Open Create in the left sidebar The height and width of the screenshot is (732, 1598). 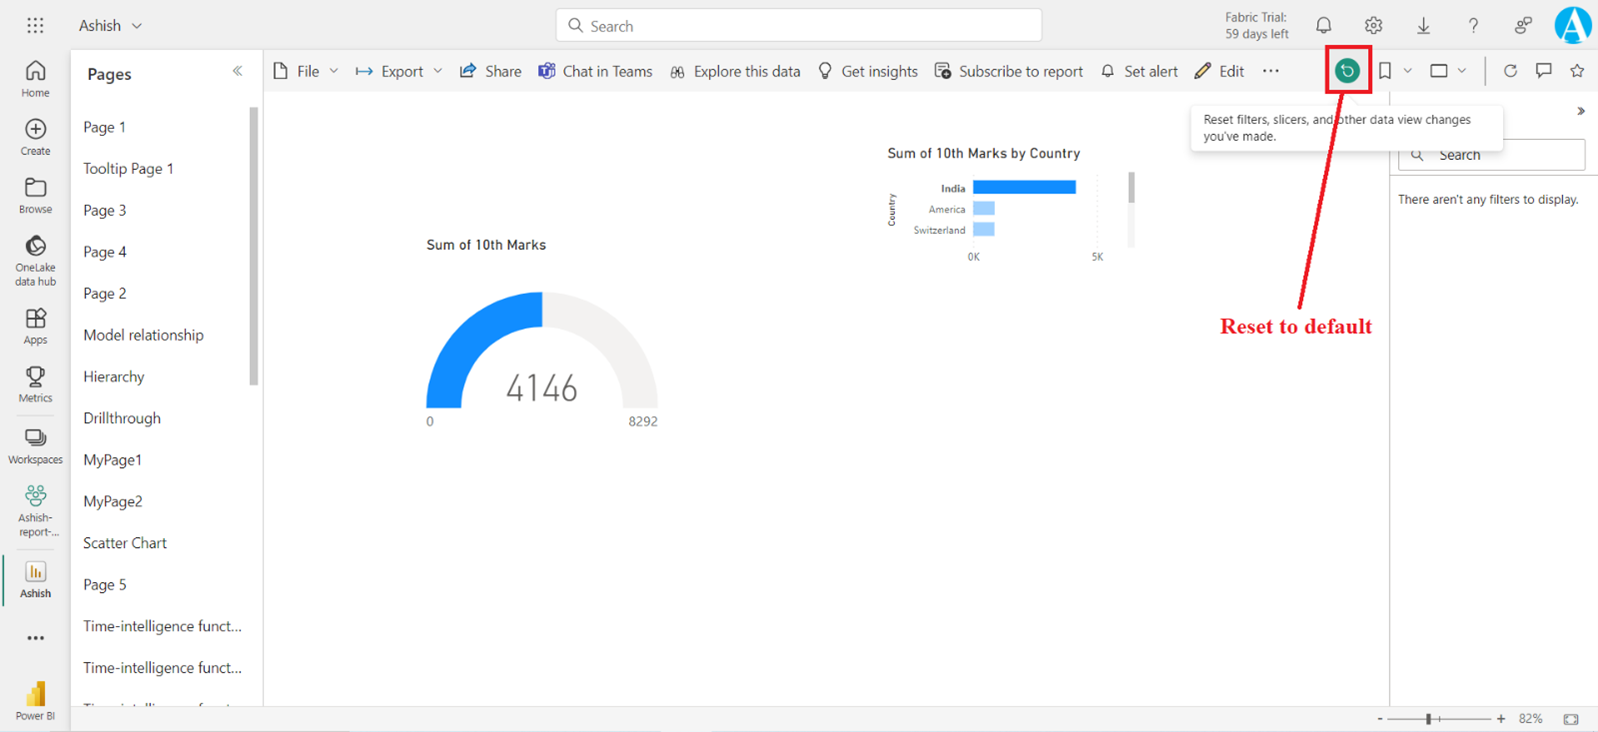click(x=35, y=137)
